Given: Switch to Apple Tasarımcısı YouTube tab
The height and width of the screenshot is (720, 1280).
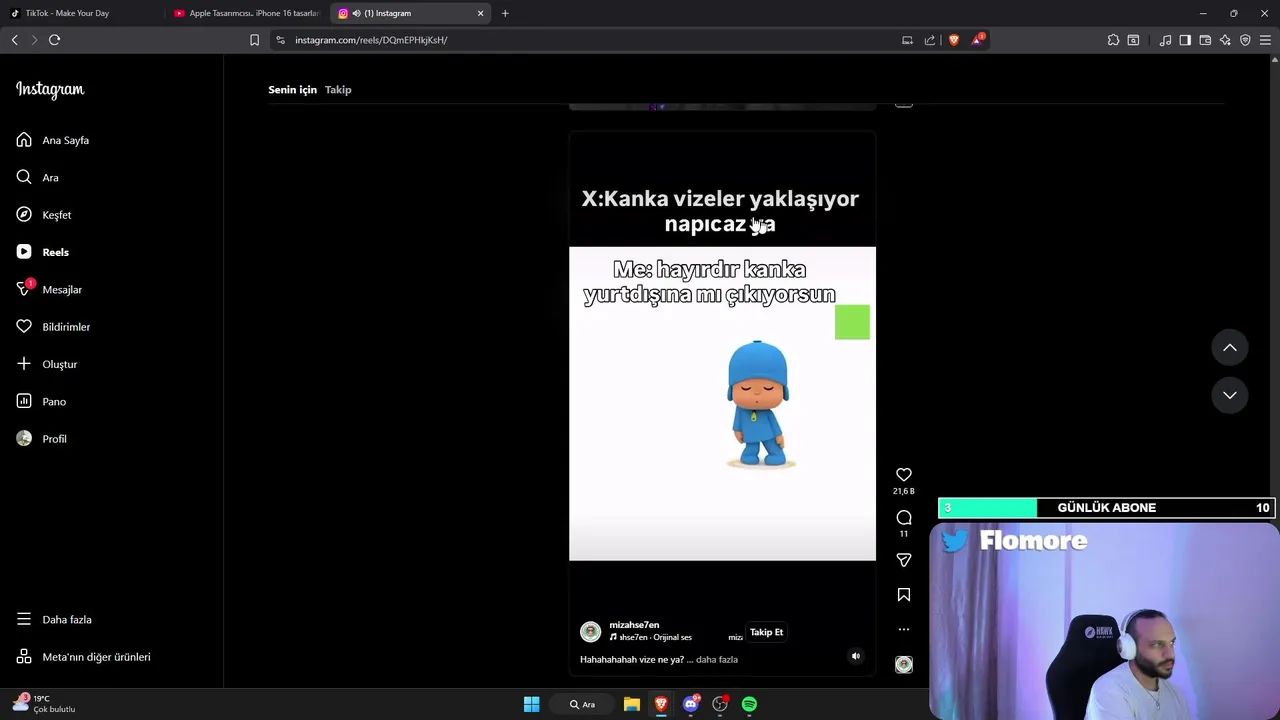Looking at the screenshot, I should point(246,13).
